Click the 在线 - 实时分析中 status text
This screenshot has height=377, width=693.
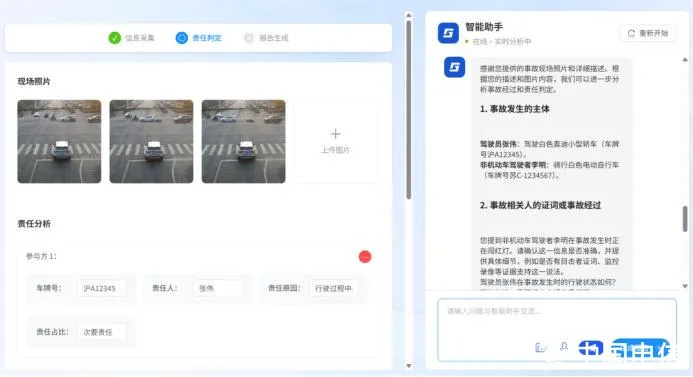point(502,42)
